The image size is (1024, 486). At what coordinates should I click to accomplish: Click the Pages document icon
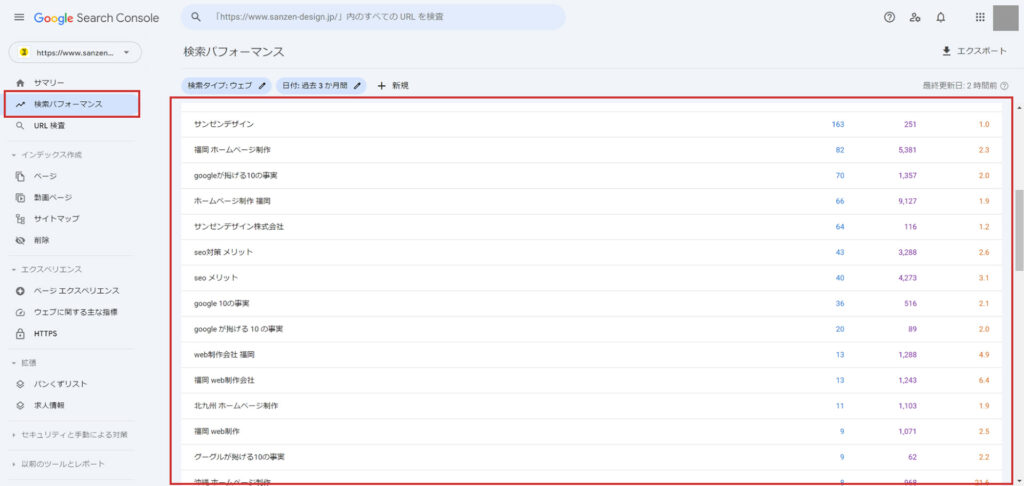coord(20,176)
